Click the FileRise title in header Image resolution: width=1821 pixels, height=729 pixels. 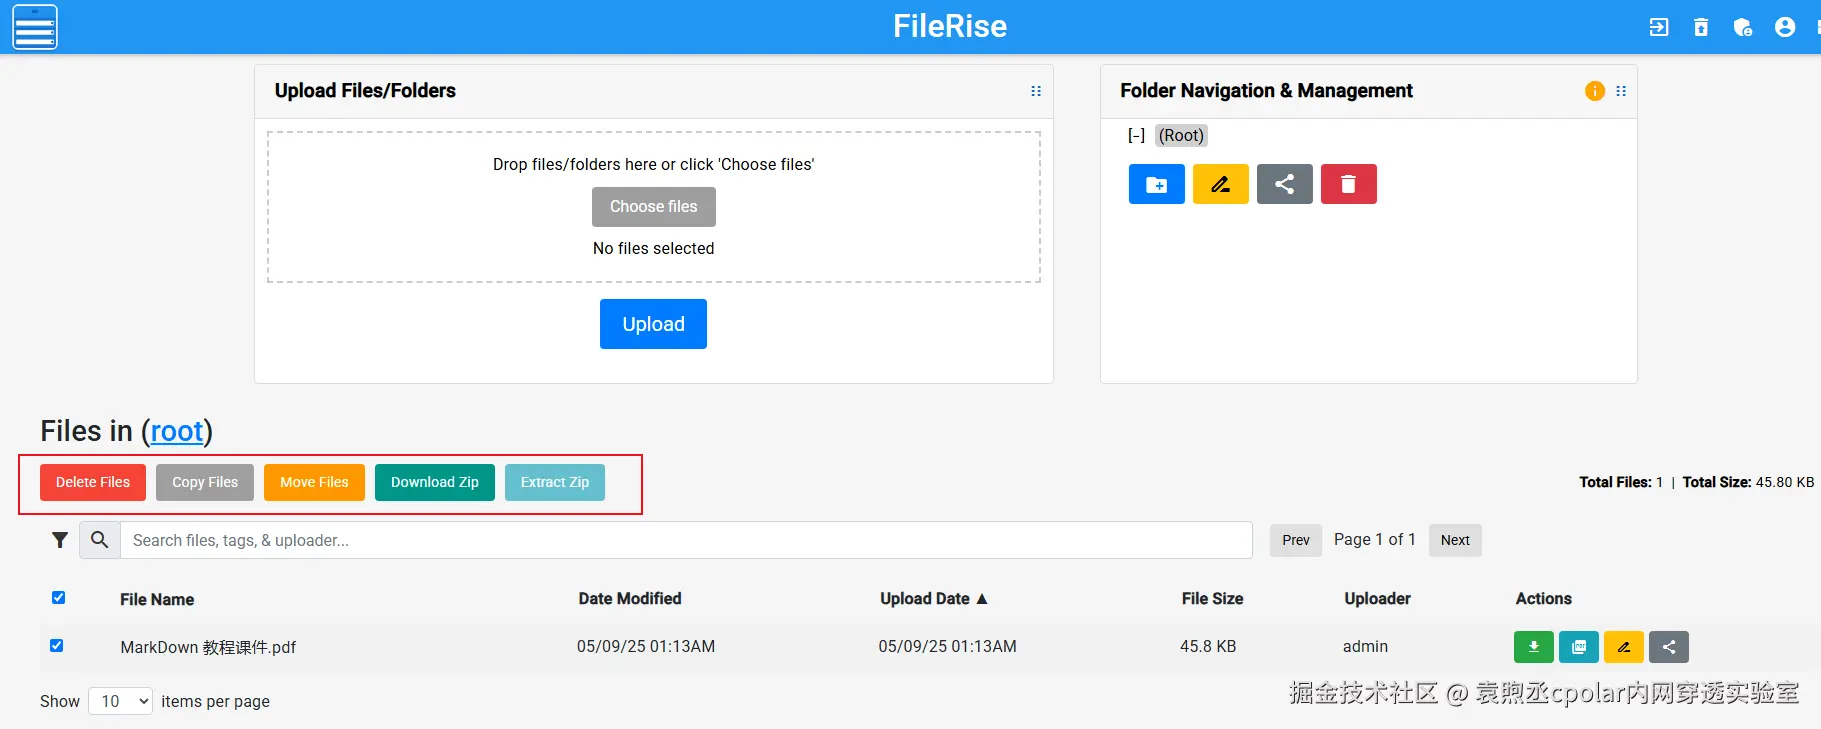coord(950,26)
